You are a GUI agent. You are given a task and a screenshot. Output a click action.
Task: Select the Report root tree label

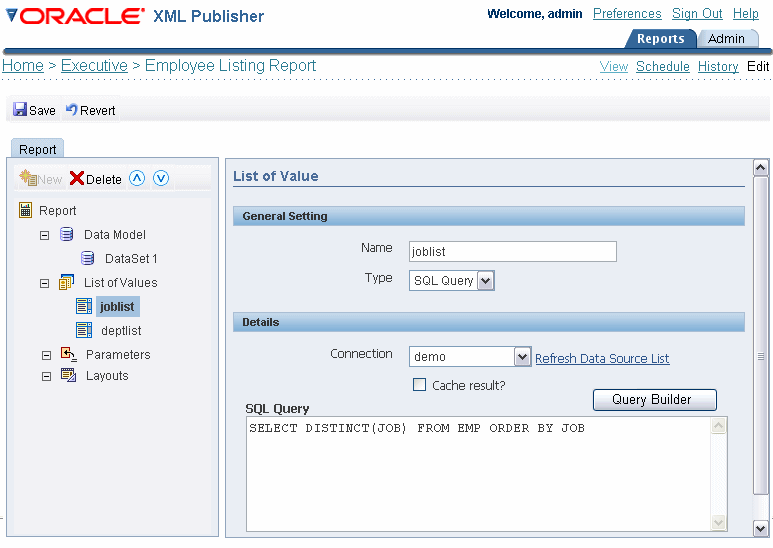57,210
